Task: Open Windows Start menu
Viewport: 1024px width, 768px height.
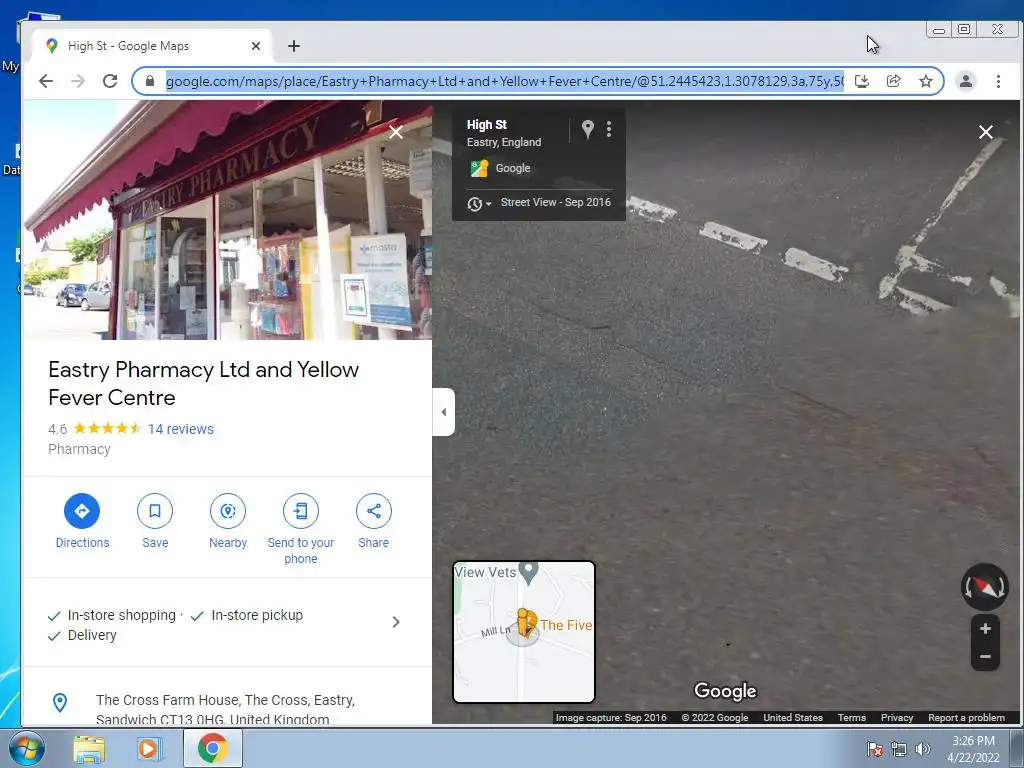Action: pos(25,748)
